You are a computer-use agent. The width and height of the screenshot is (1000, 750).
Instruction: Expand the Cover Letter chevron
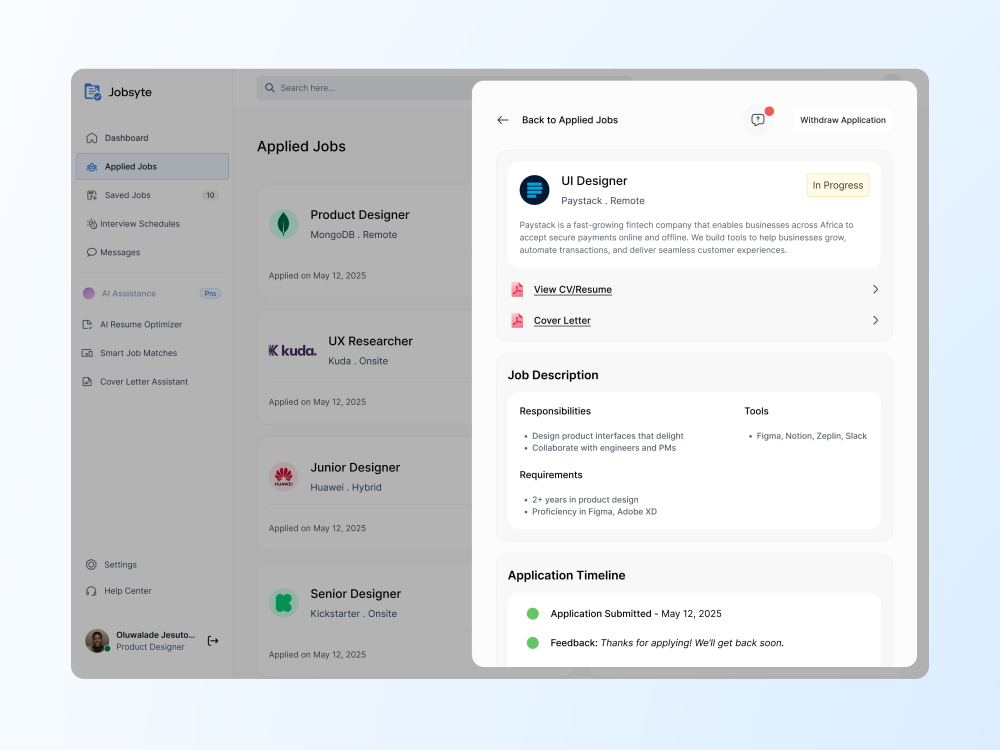click(x=875, y=321)
